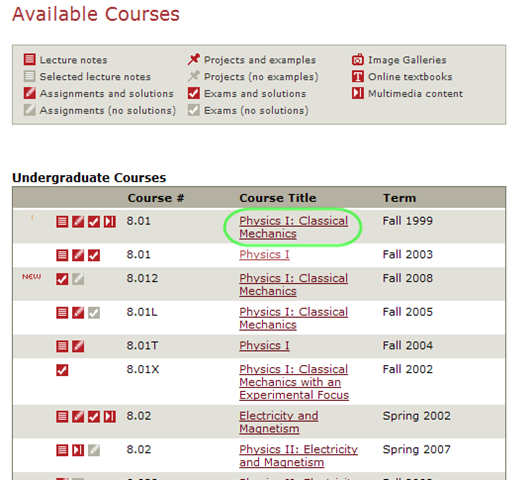
Task: Open Physics I: Classical Mechanics Fall 1999 link
Action: click(293, 227)
